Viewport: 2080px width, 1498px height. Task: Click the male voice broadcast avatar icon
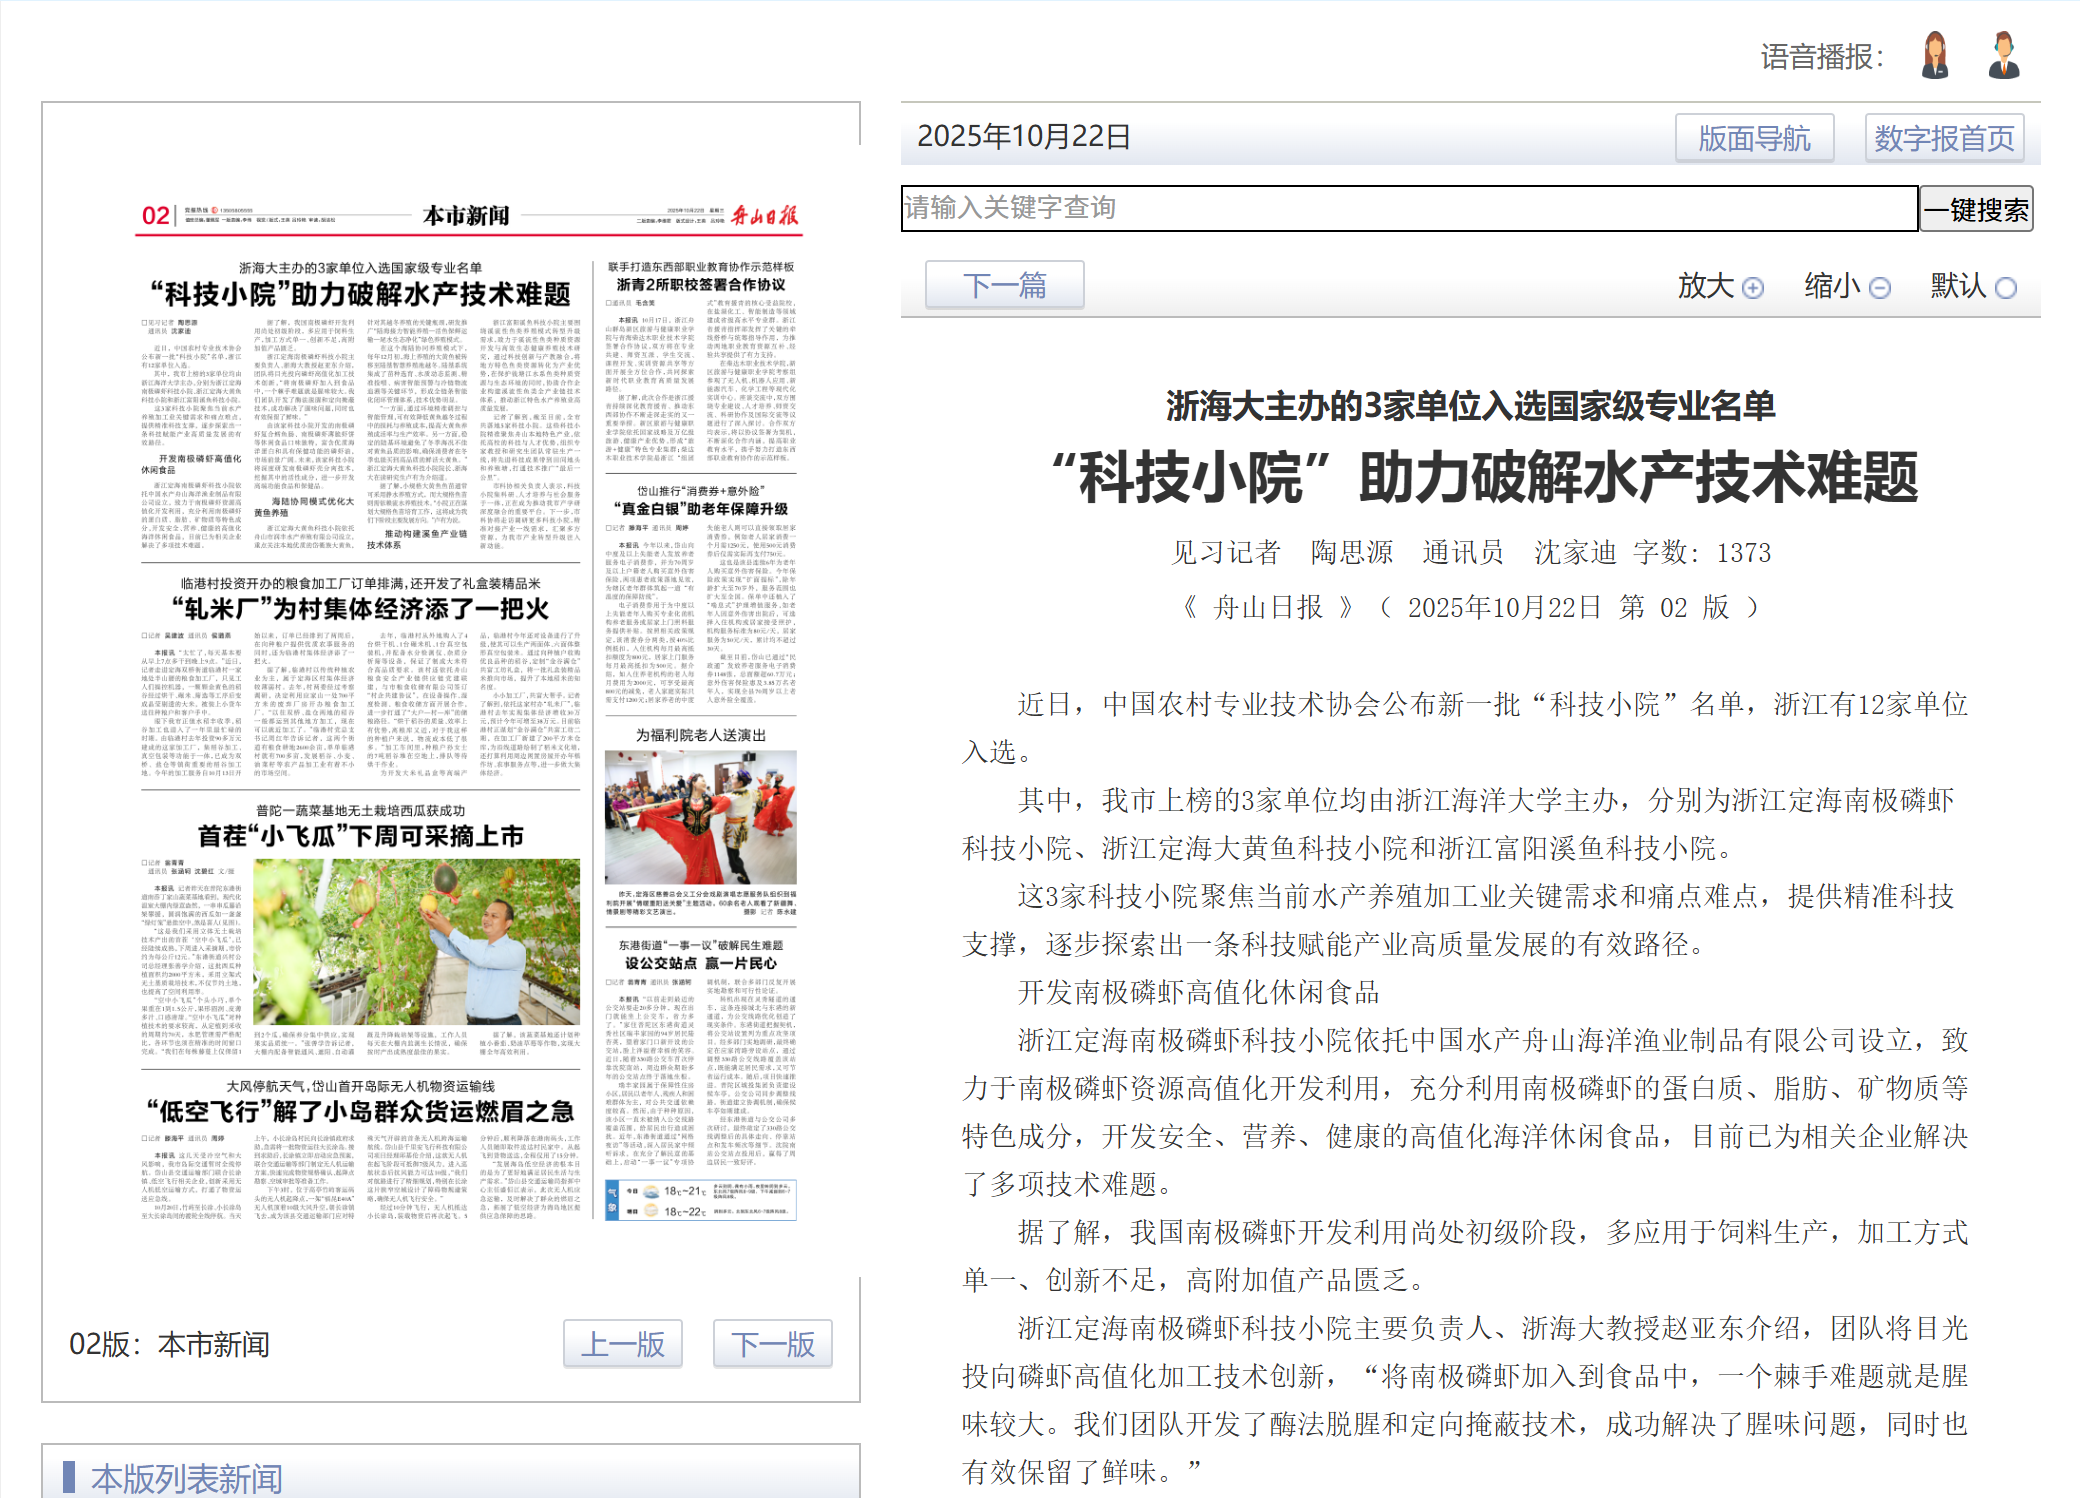tap(2003, 55)
